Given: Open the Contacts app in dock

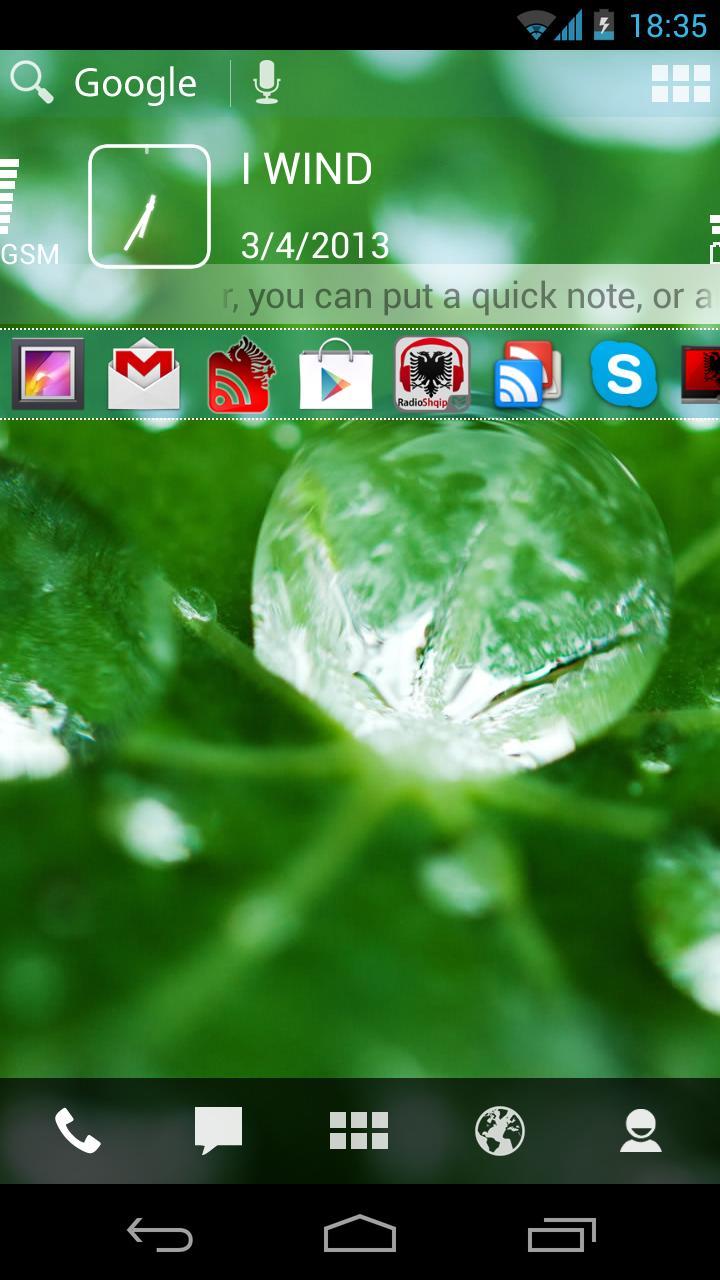Looking at the screenshot, I should coord(640,1132).
